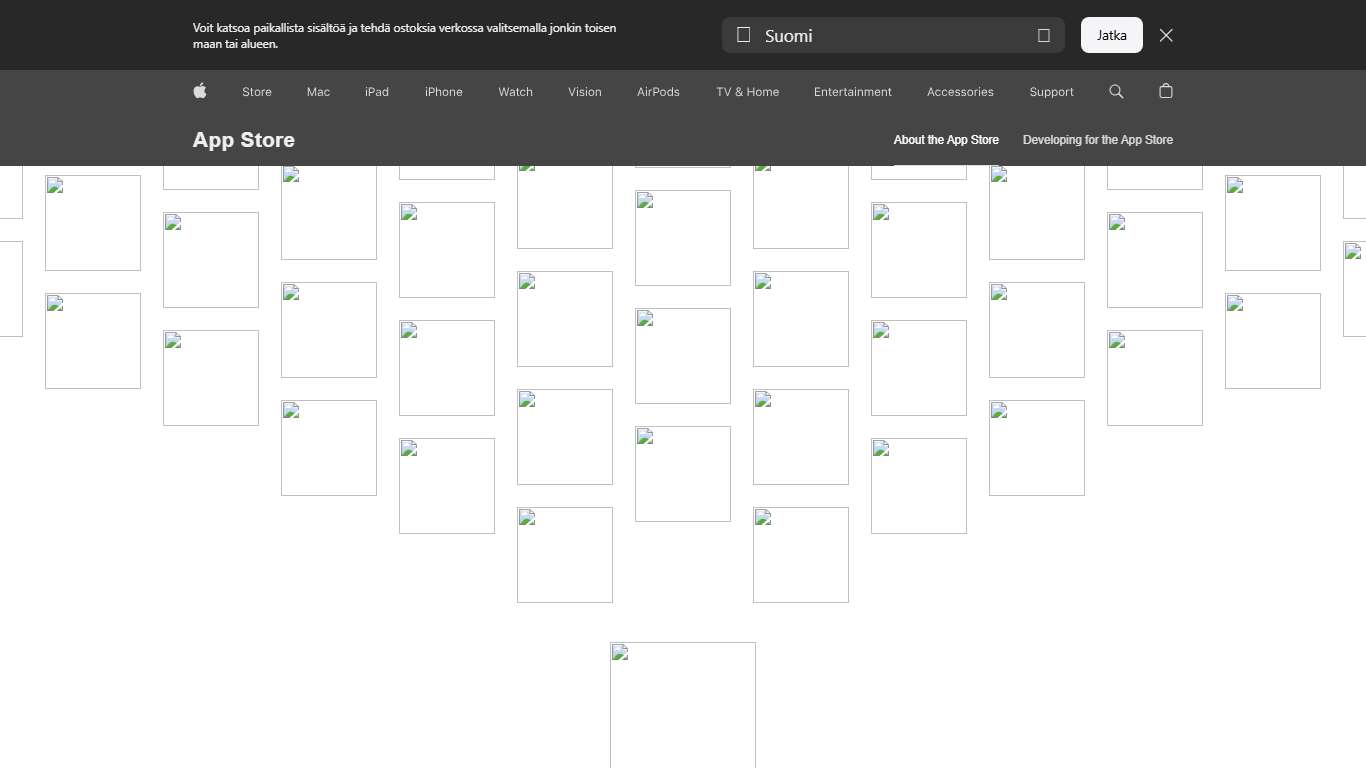Select iPhone in the navigation bar

click(x=443, y=91)
